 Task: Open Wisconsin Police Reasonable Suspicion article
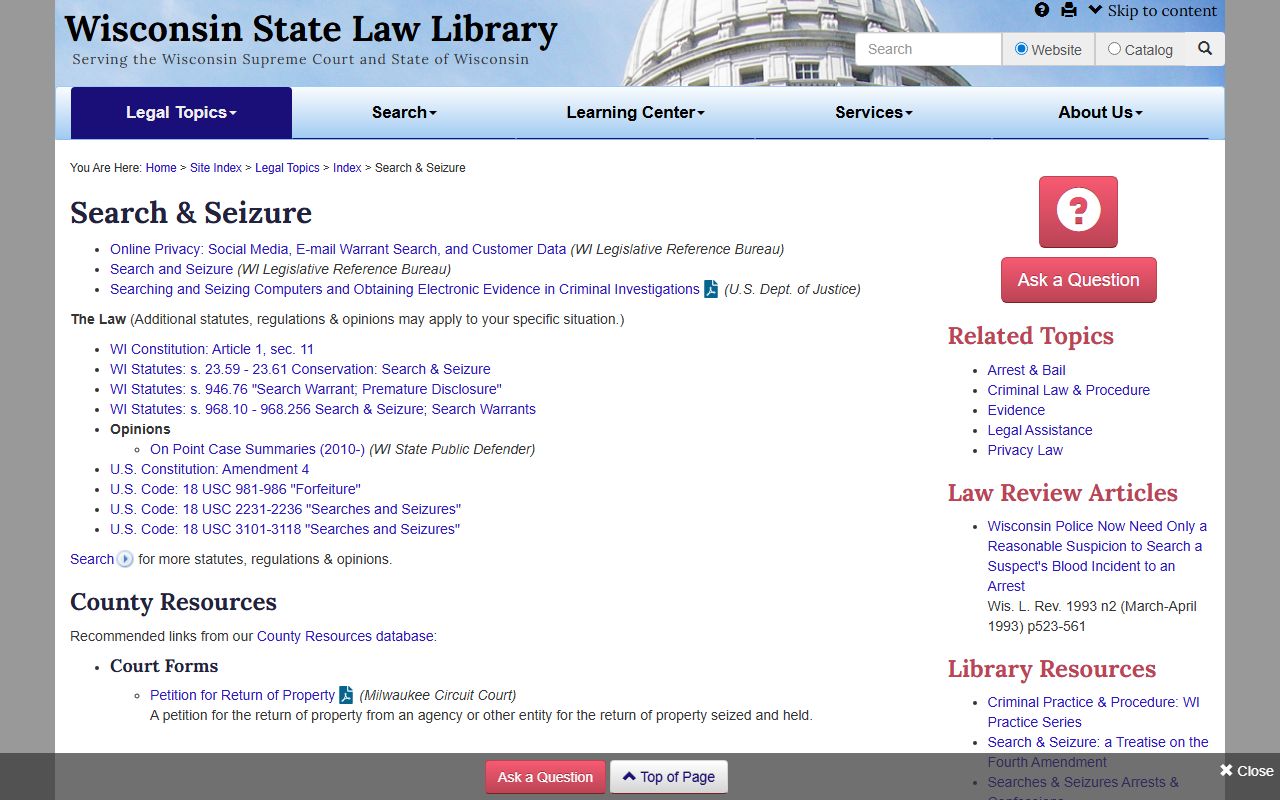coord(1097,556)
